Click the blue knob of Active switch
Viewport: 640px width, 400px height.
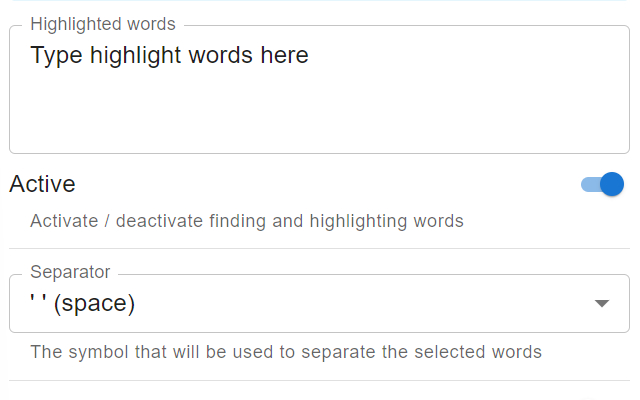pyautogui.click(x=611, y=184)
